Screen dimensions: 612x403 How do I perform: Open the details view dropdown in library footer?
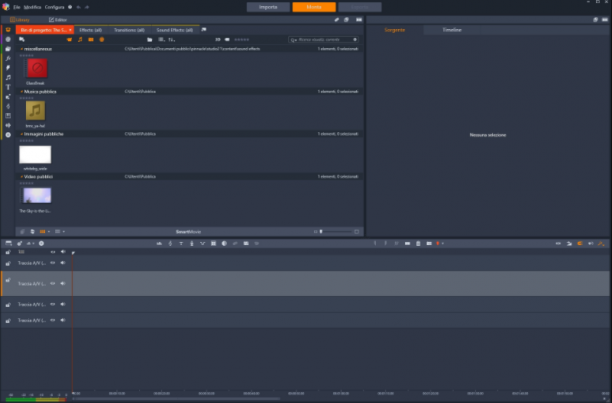(64, 232)
